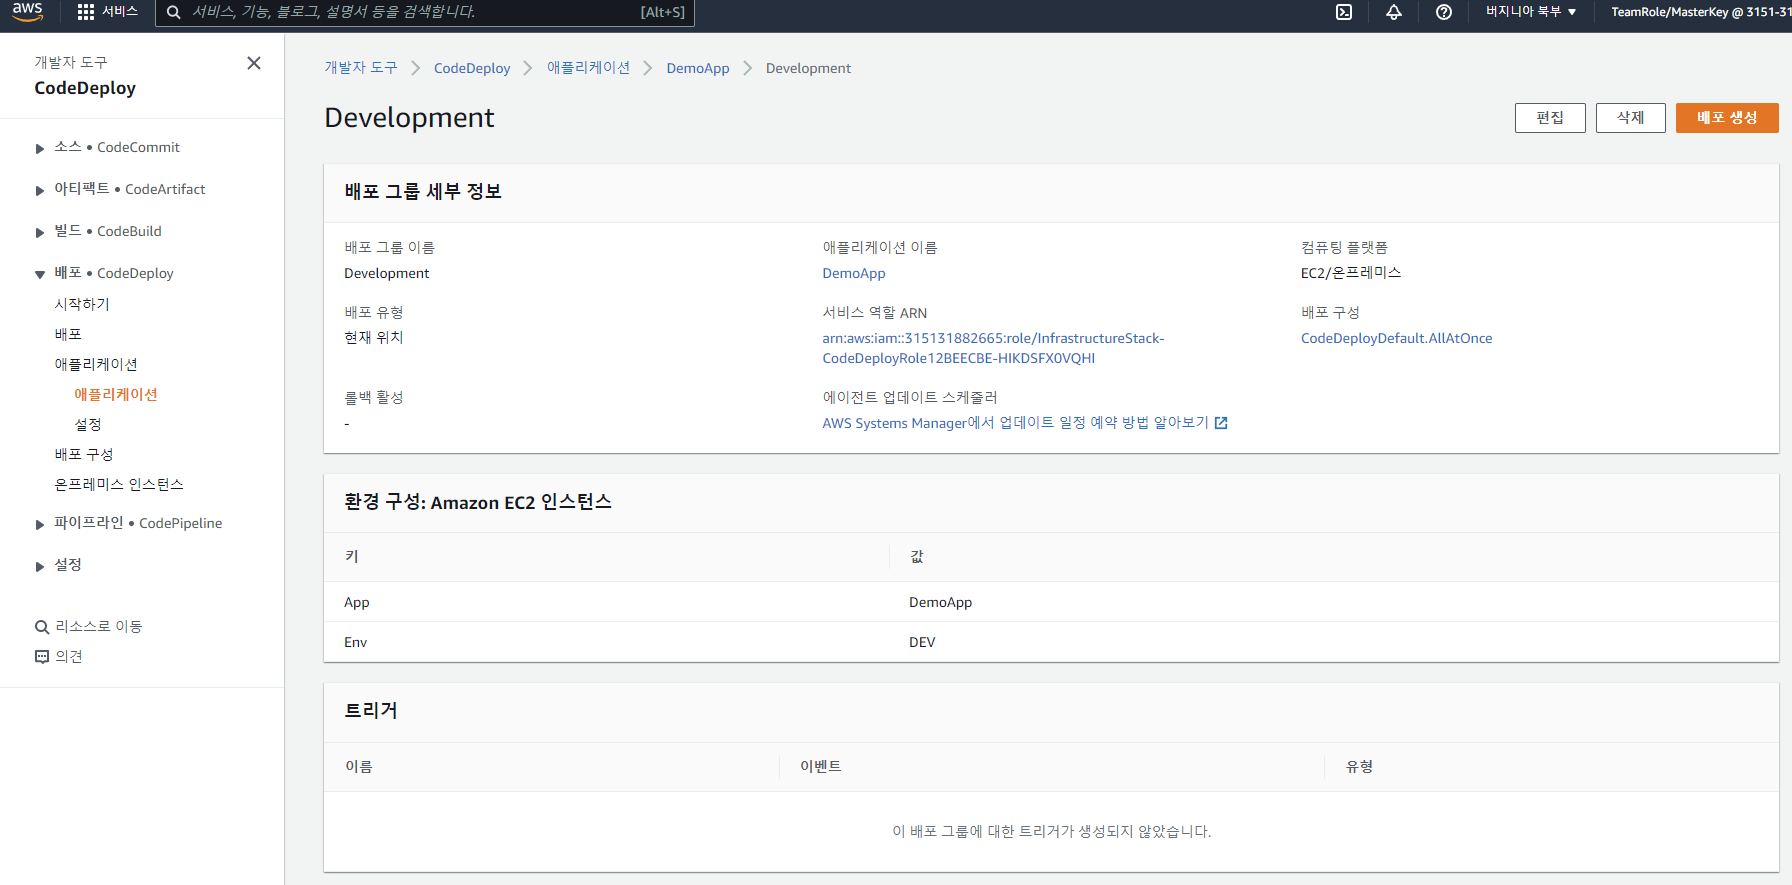Collapse the 배포 • CodeDeploy section
Image resolution: width=1792 pixels, height=885 pixels.
click(x=40, y=274)
